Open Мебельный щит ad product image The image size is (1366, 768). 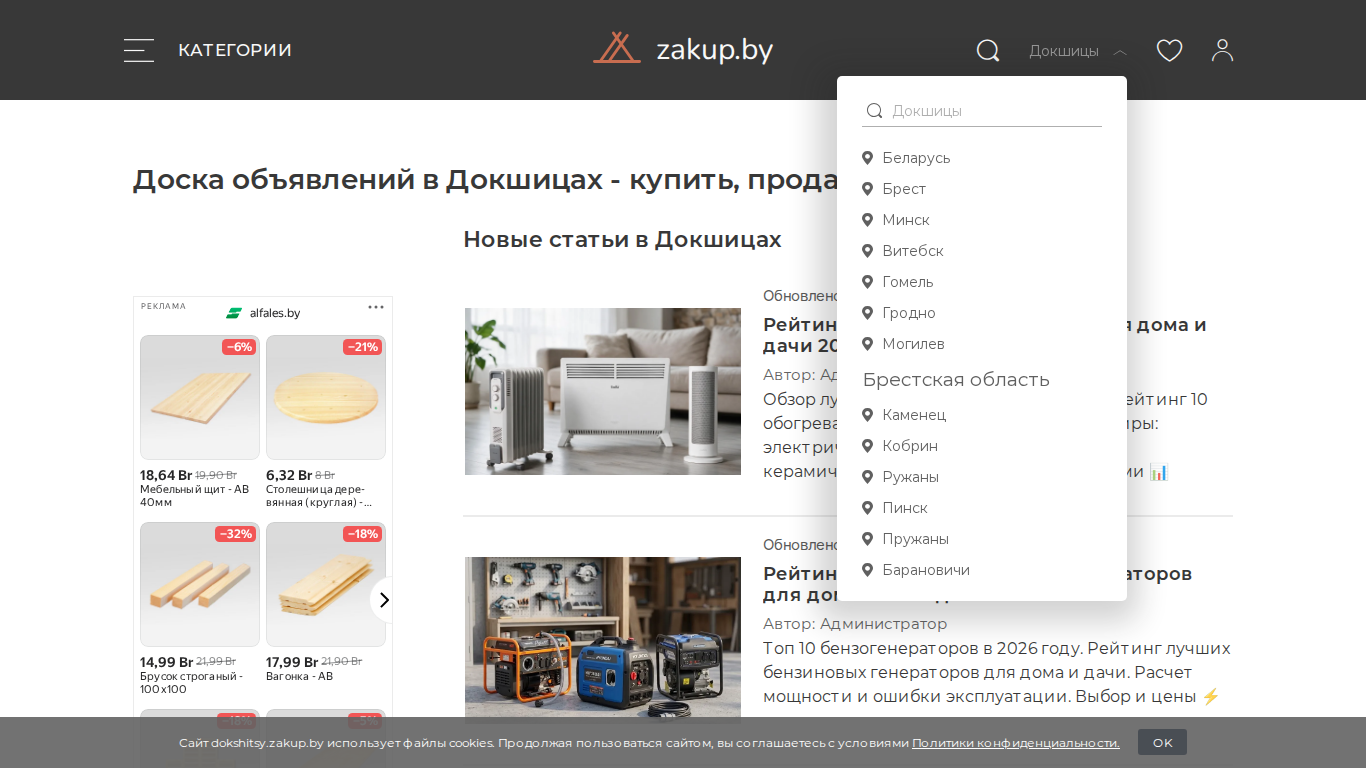coord(200,397)
